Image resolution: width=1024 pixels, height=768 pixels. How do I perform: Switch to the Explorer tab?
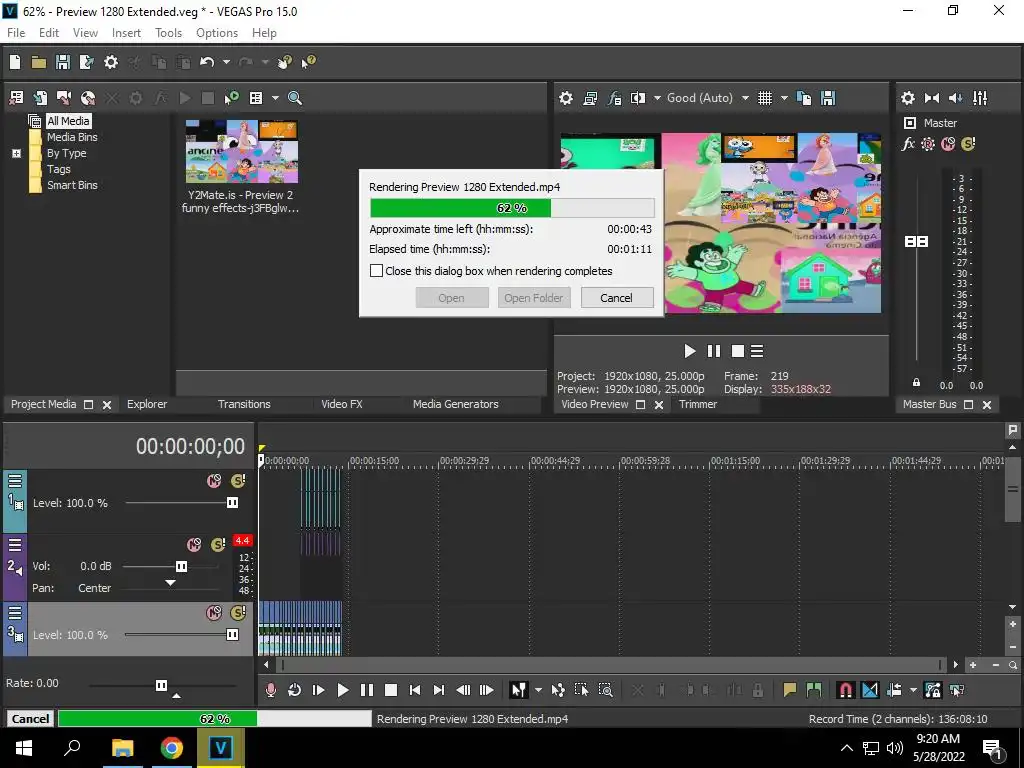147,404
